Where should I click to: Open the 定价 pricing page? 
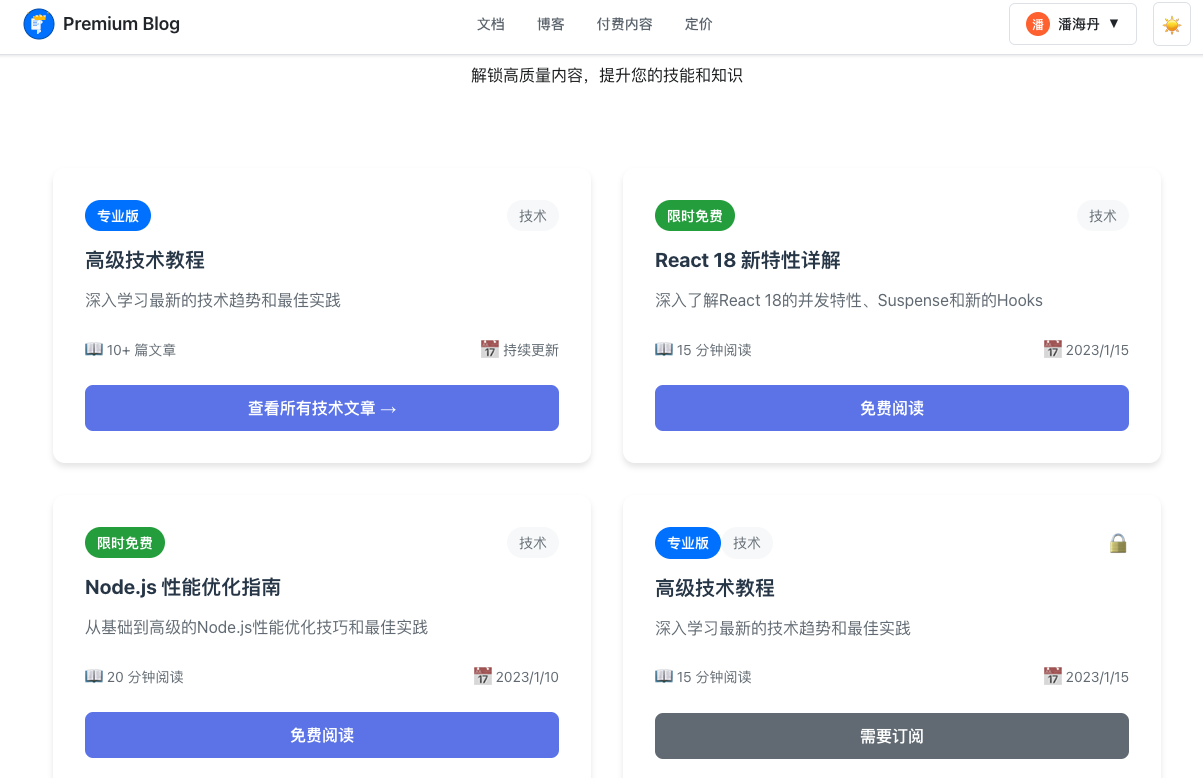(699, 24)
